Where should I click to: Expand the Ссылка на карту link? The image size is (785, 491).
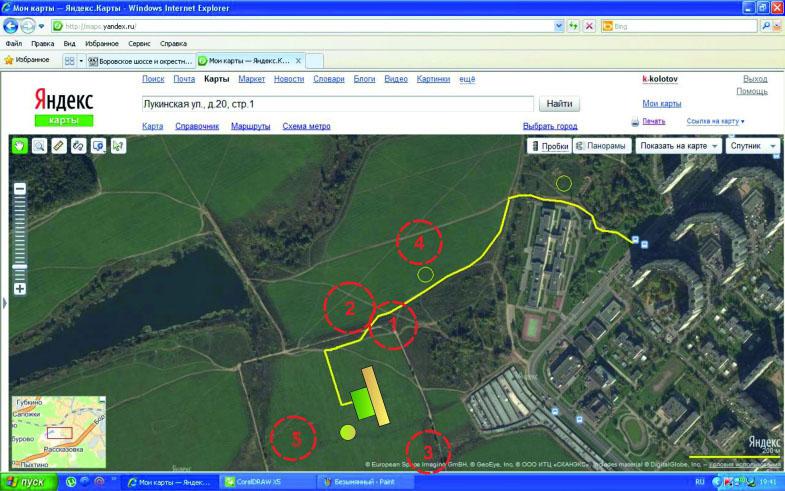pyautogui.click(x=716, y=121)
